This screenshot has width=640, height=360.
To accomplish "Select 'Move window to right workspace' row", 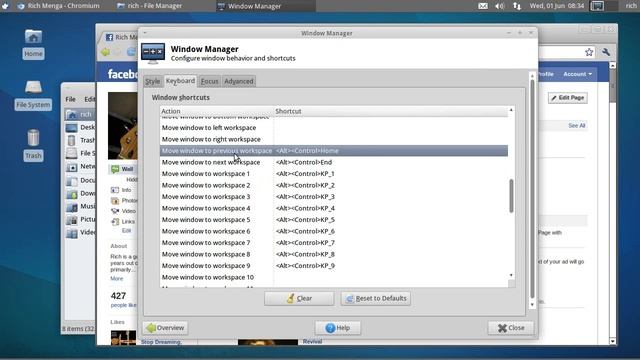I will coord(334,139).
